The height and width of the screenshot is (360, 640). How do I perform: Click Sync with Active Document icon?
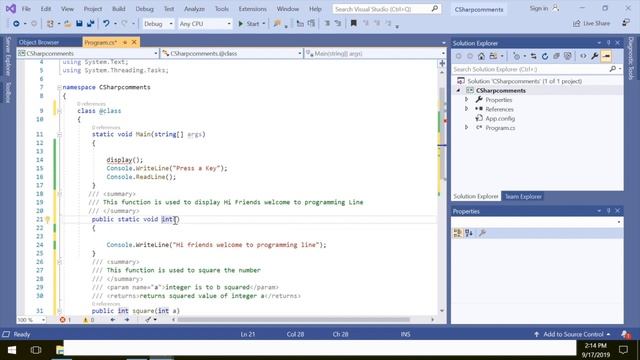point(533,56)
